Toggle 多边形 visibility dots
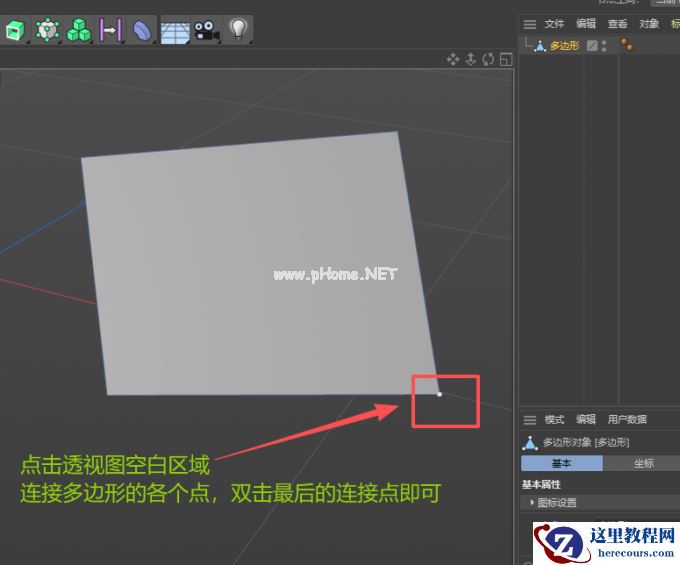680x565 pixels. 604,46
